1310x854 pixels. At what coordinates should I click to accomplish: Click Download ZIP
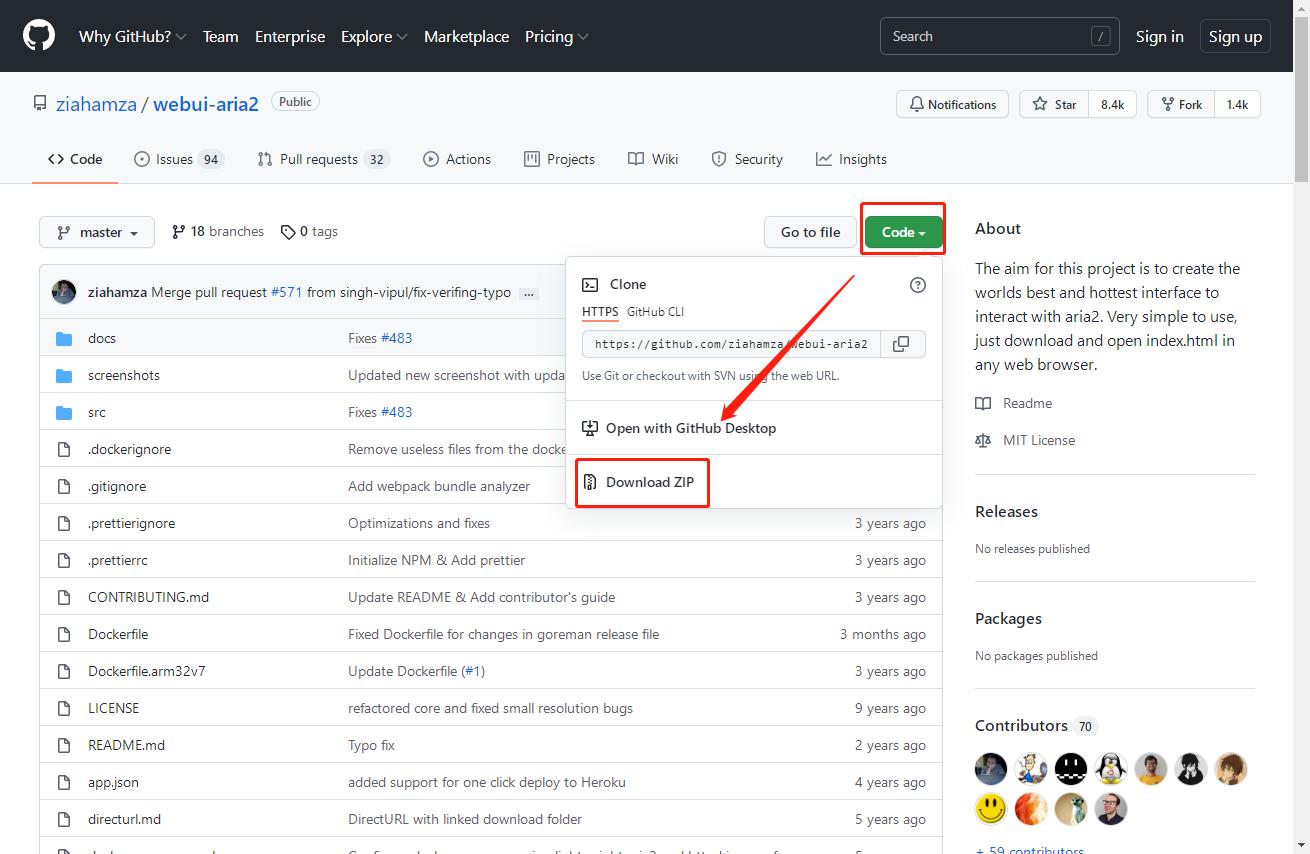[x=649, y=482]
